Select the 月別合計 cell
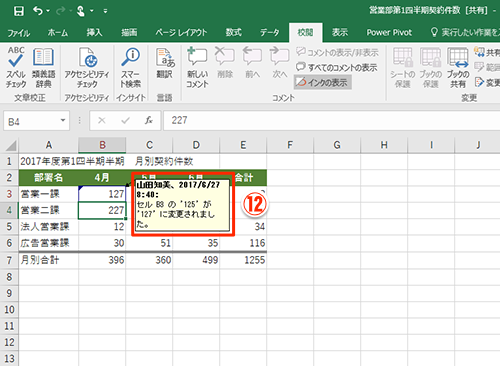 pos(49,260)
